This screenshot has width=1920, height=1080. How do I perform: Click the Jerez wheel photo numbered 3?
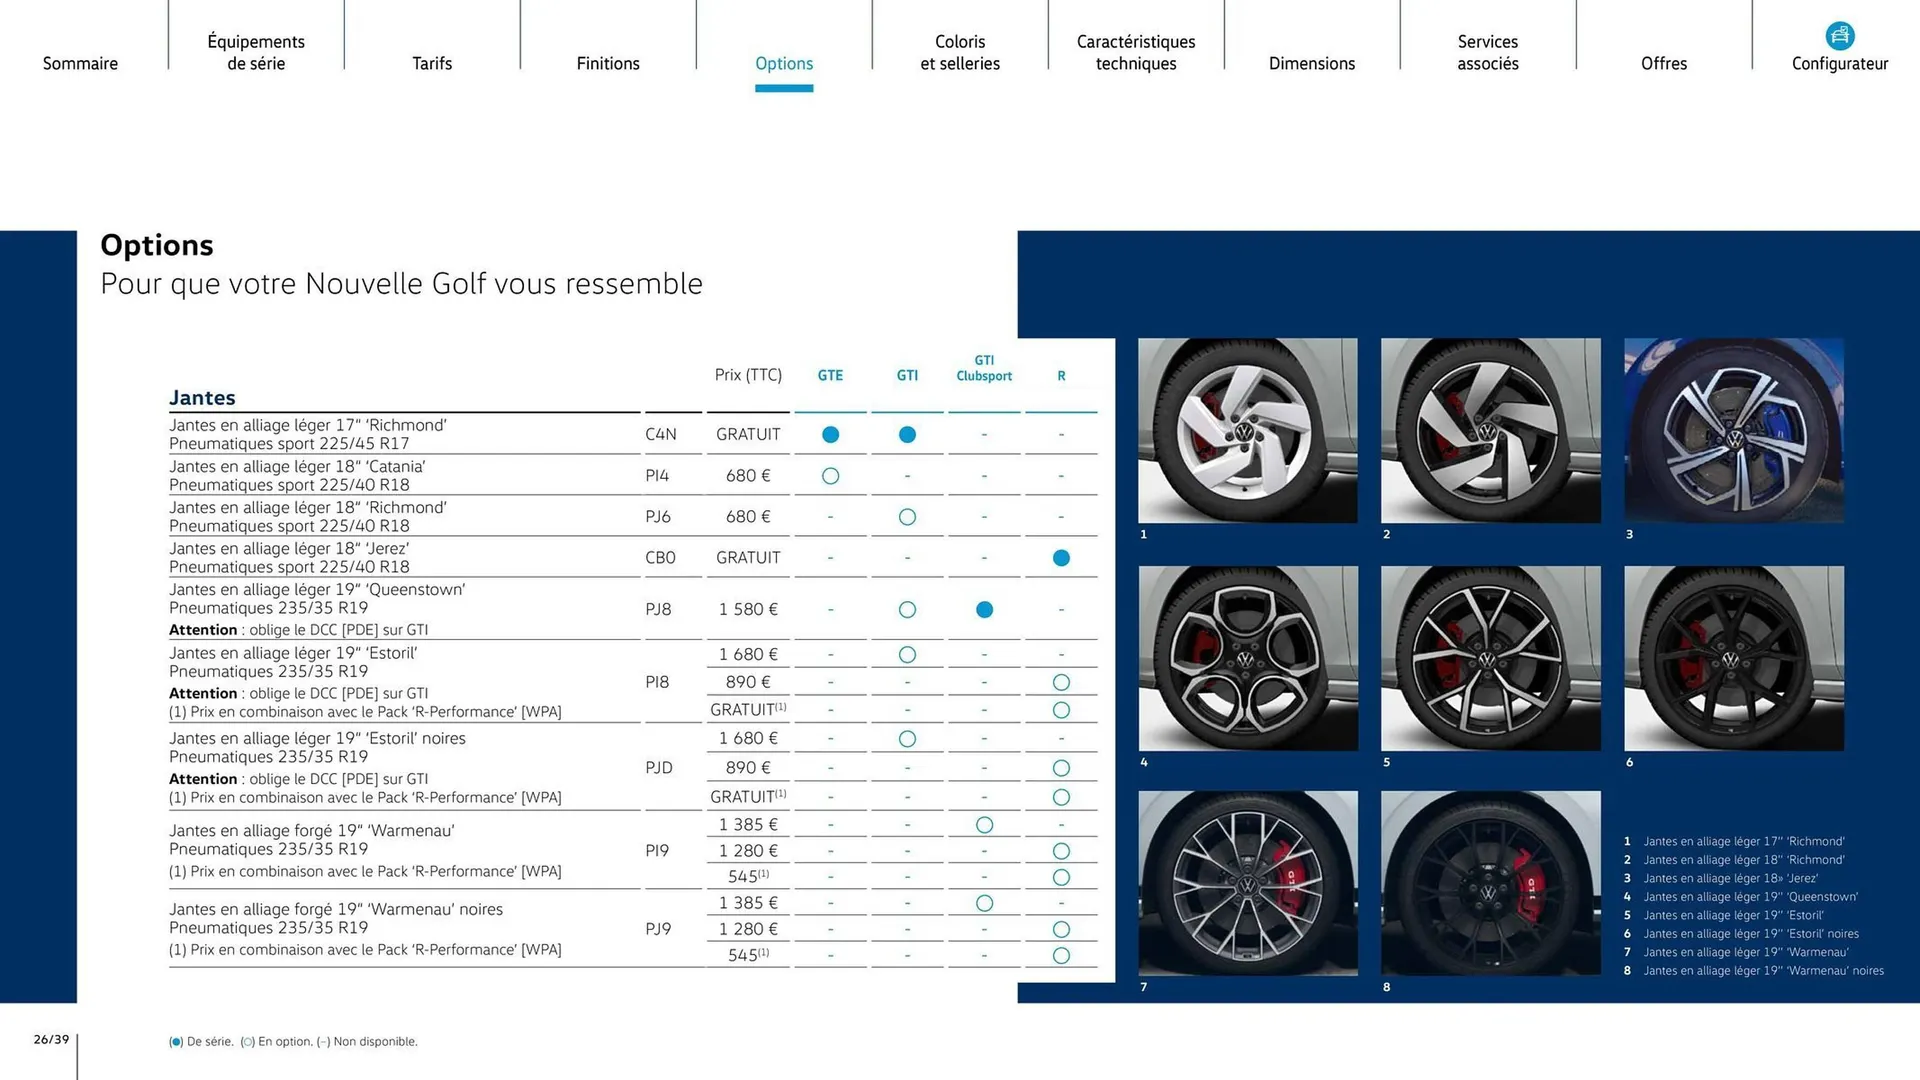pyautogui.click(x=1733, y=430)
